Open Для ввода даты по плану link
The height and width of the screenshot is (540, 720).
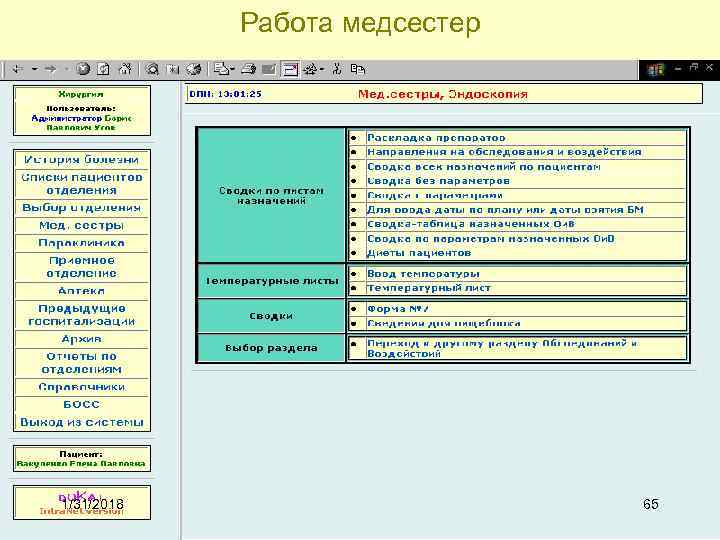pyautogui.click(x=505, y=210)
